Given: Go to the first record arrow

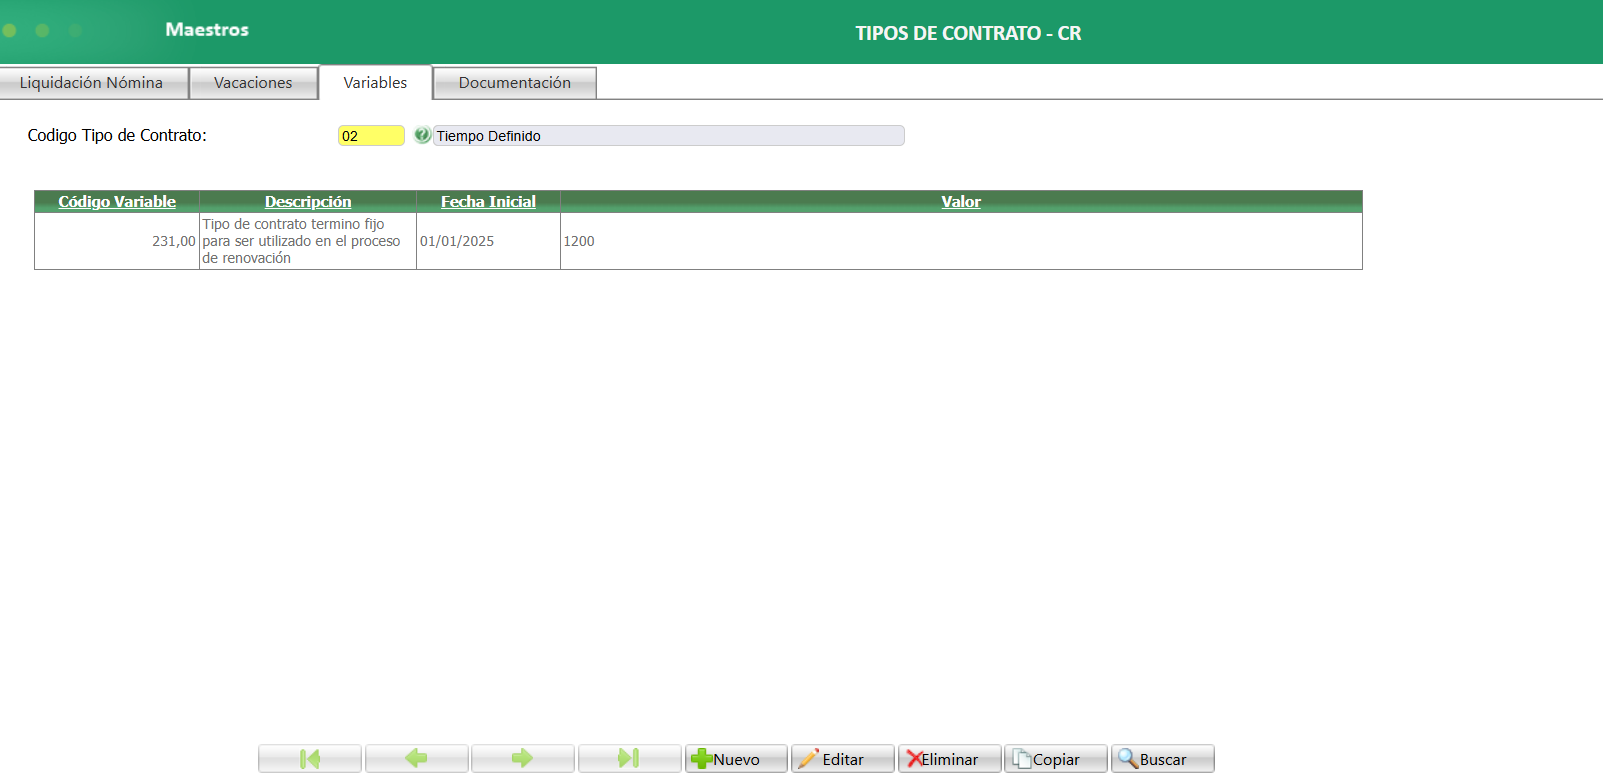Looking at the screenshot, I should [310, 759].
